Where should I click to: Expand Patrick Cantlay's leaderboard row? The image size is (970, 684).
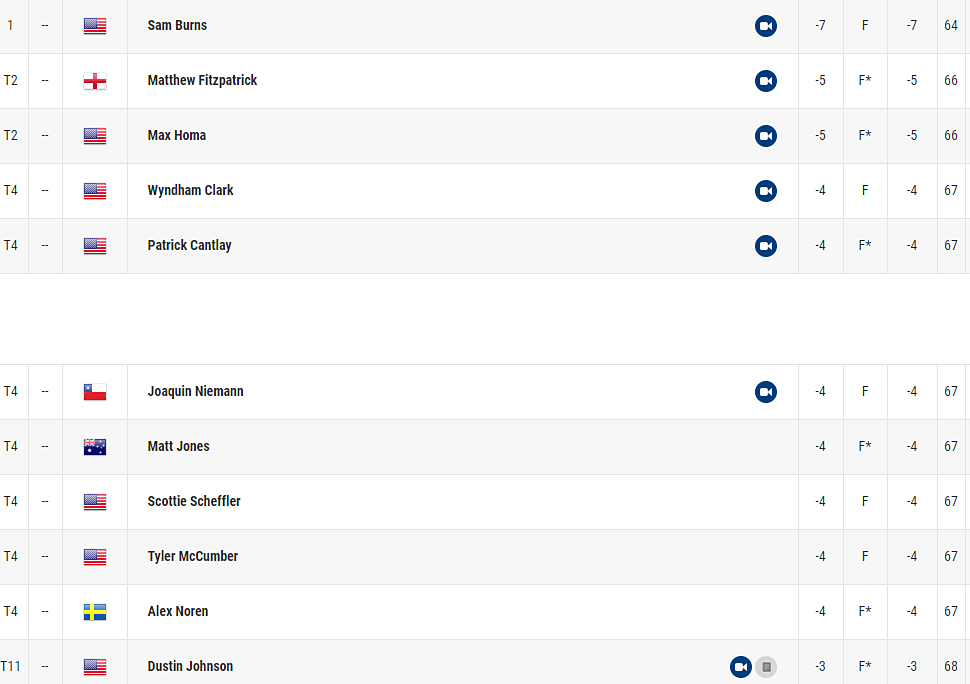[485, 246]
